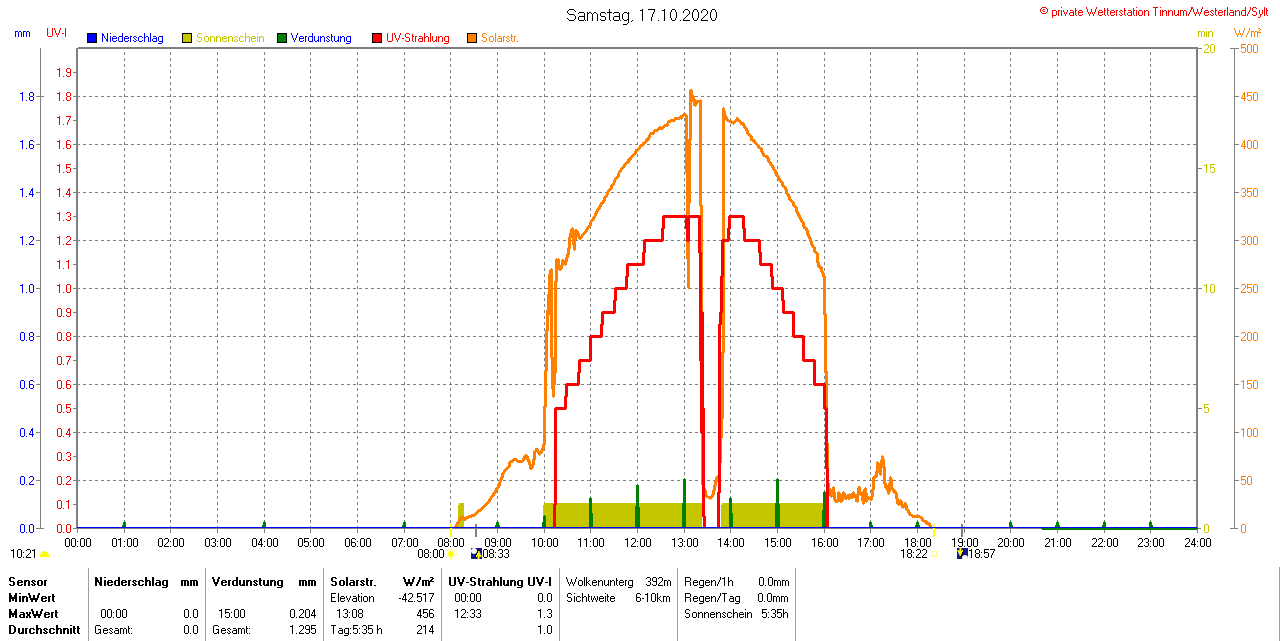Click the yellow Sonnenschein legend swatch

click(x=187, y=38)
